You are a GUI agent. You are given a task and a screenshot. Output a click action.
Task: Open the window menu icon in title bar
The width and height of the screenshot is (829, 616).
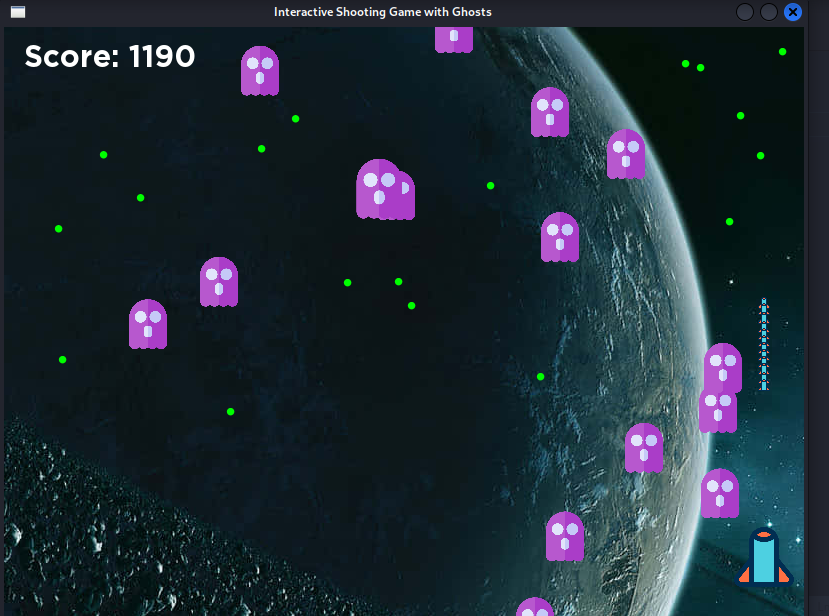(18, 12)
